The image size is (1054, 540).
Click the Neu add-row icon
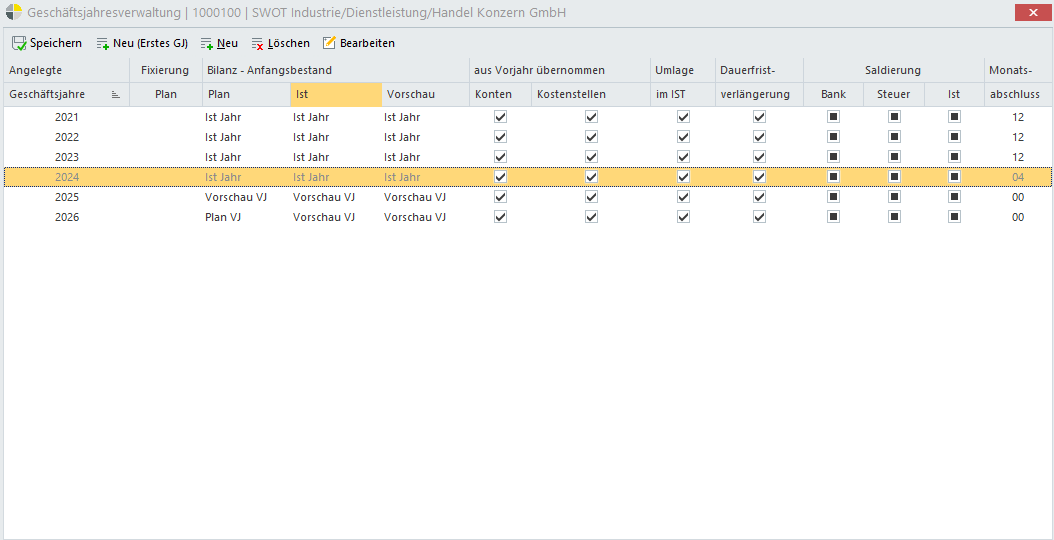207,44
